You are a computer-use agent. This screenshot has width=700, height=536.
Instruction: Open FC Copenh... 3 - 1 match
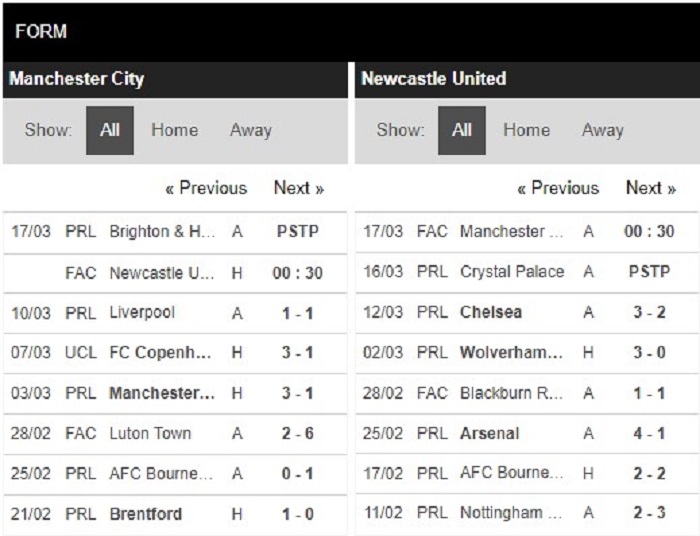[175, 353]
